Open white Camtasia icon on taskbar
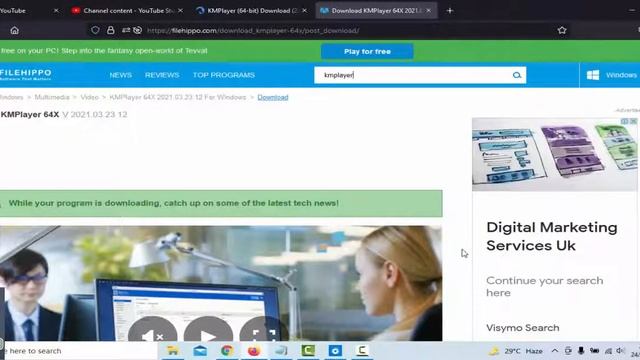640x360 pixels. pyautogui.click(x=362, y=351)
